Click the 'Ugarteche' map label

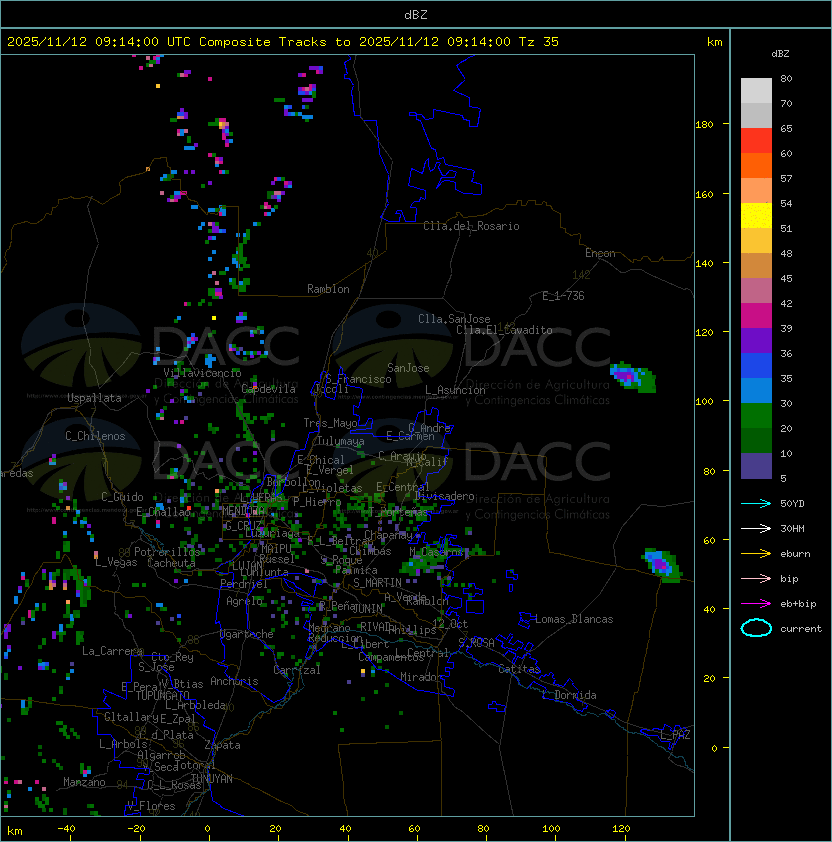[x=247, y=634]
